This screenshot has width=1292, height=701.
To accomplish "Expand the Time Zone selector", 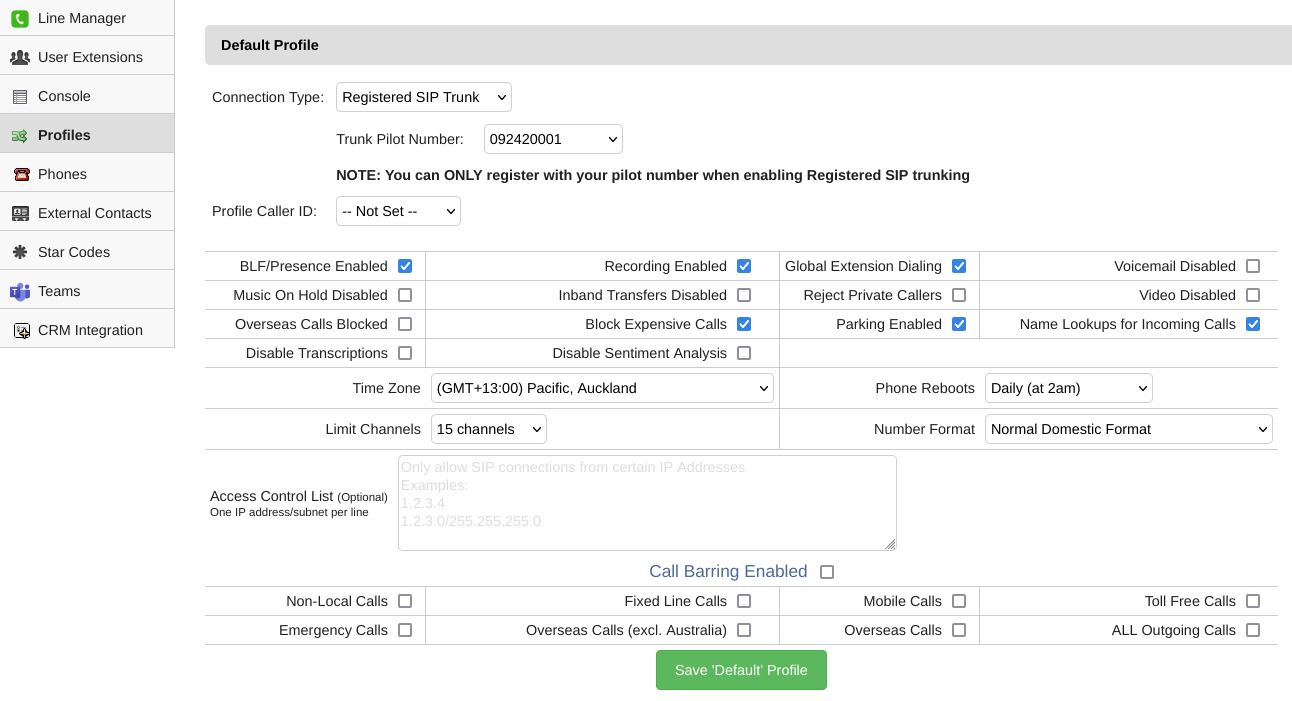I will [x=602, y=388].
